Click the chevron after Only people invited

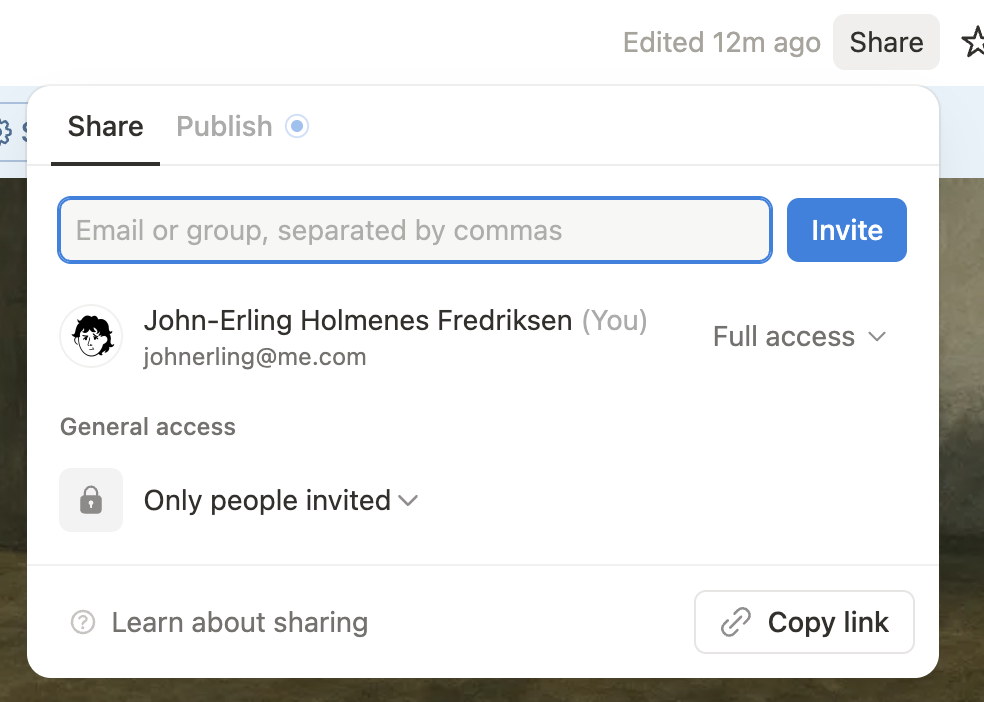click(x=408, y=500)
